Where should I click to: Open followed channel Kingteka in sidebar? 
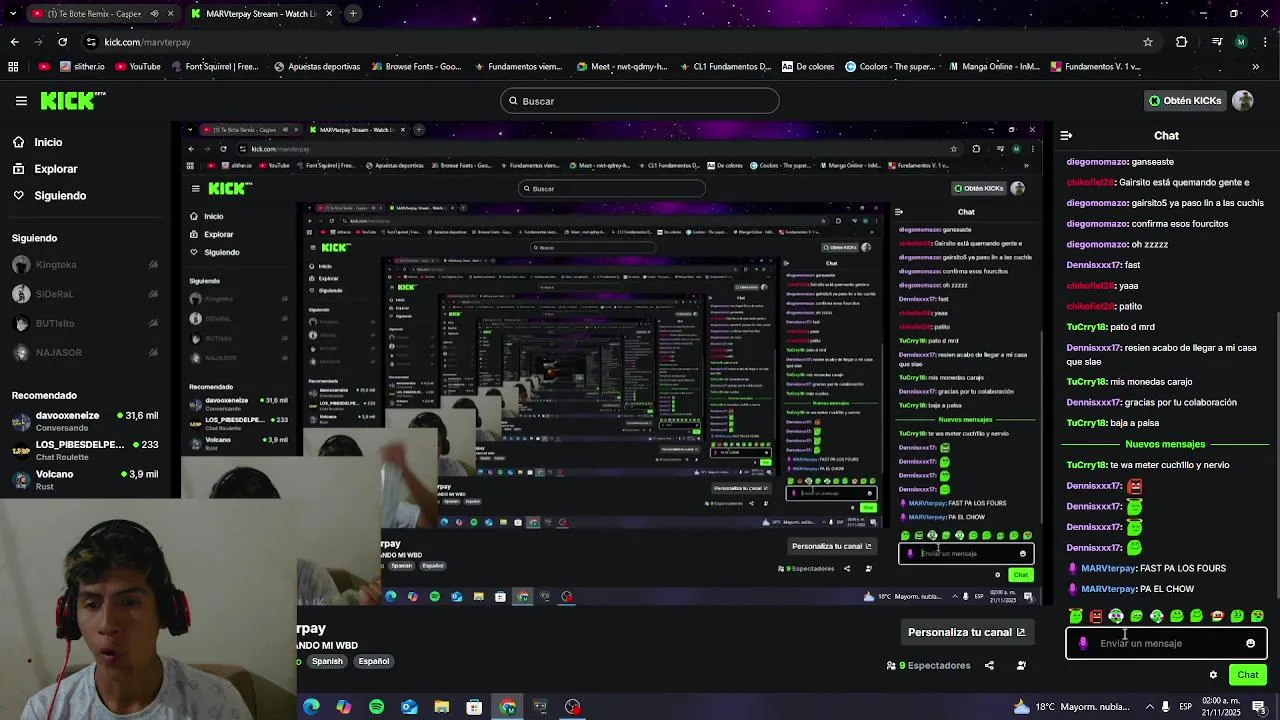[x=85, y=265]
